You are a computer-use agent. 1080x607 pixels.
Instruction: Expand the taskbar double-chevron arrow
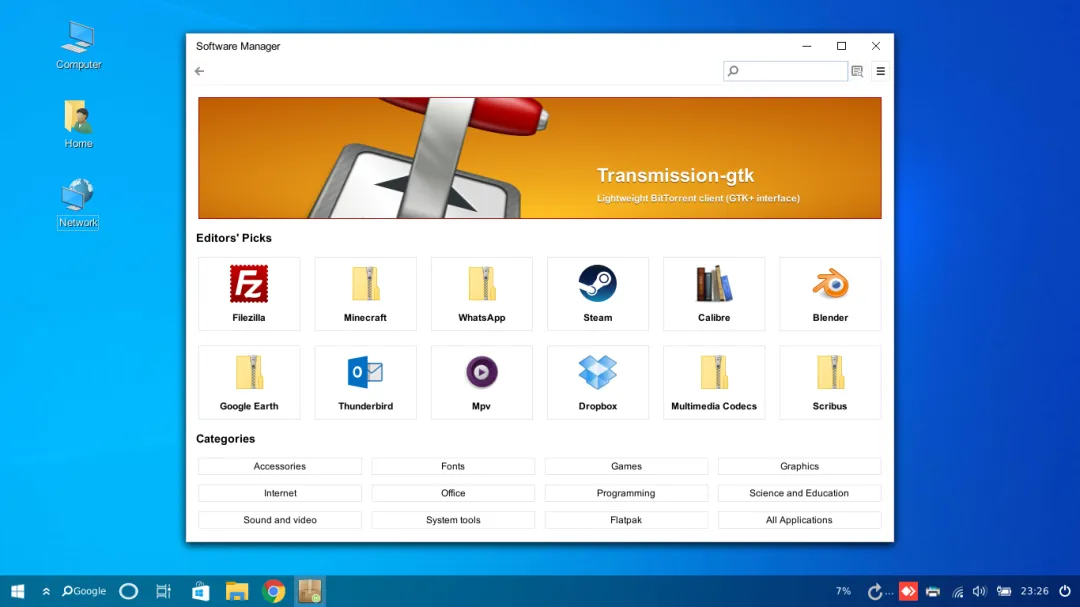pyautogui.click(x=46, y=591)
